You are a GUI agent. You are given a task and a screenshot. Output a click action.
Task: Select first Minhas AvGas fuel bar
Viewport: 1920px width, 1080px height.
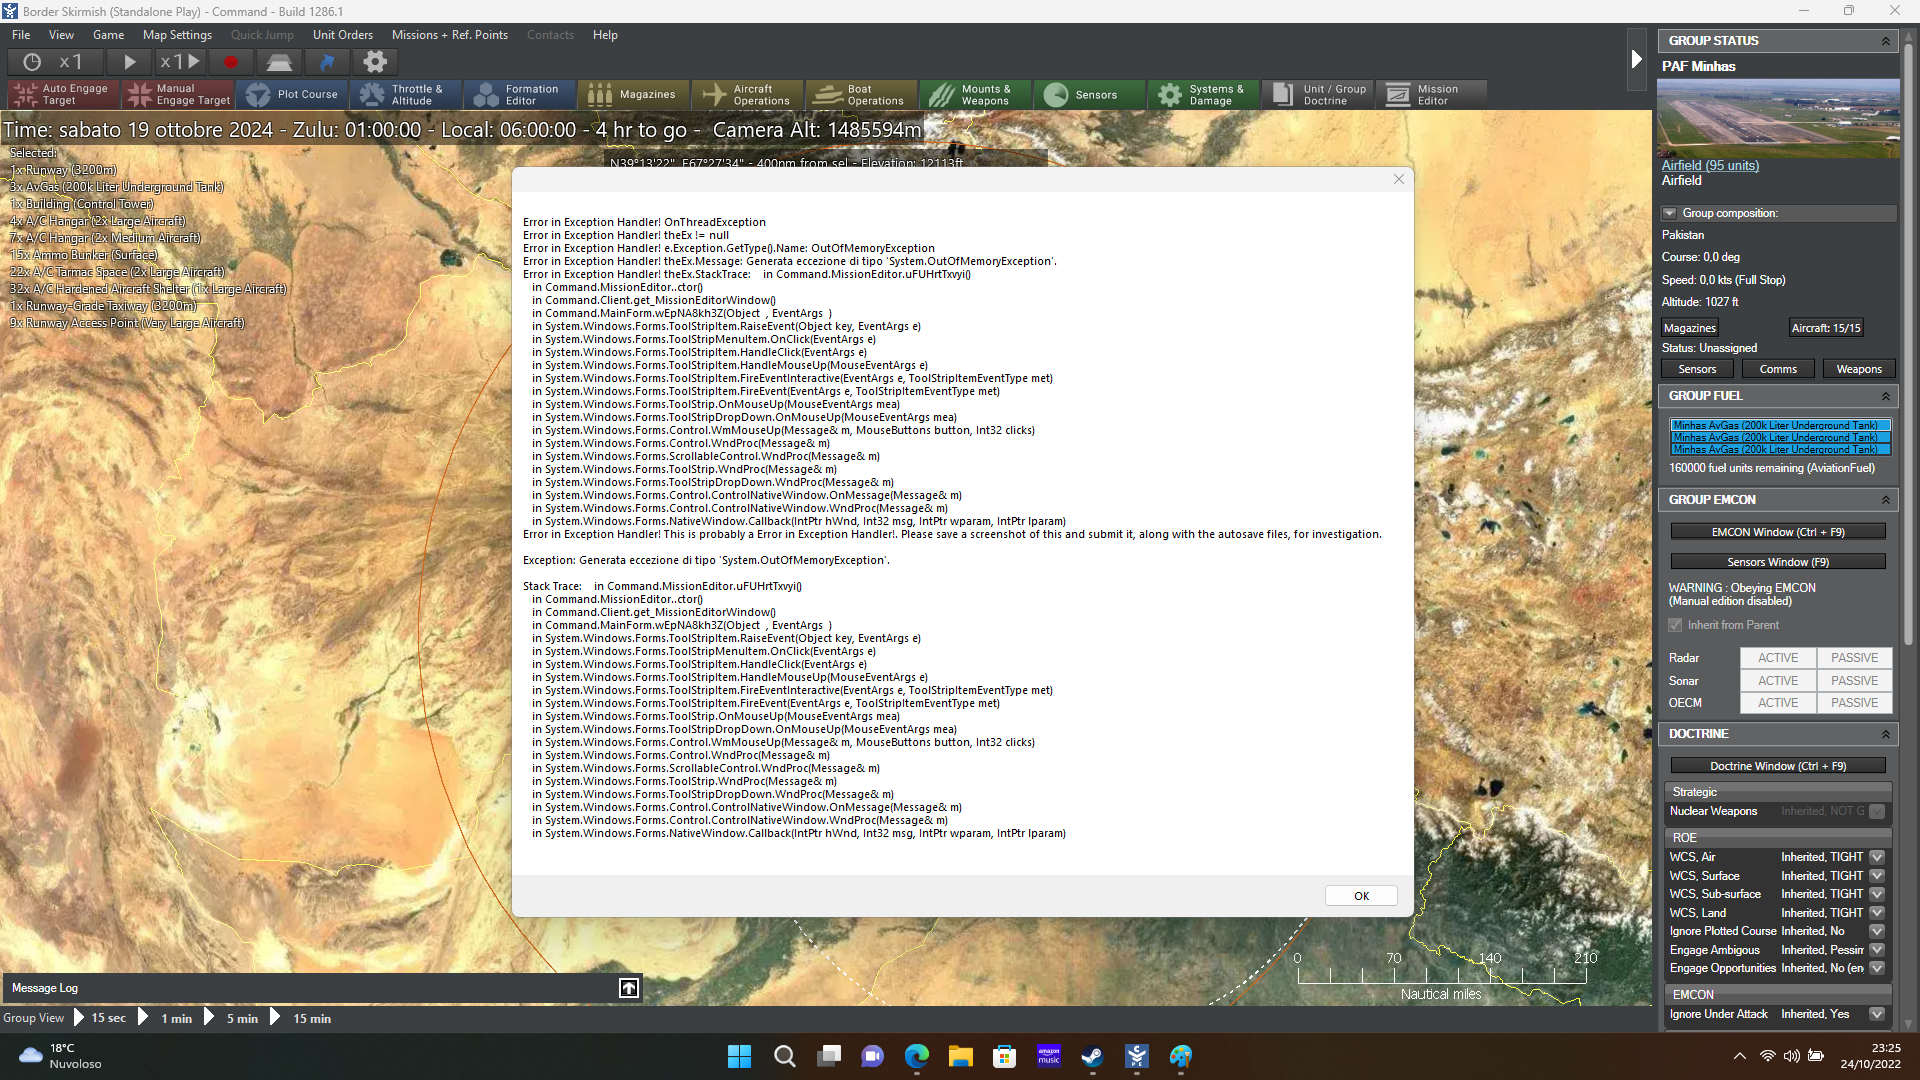1780,425
